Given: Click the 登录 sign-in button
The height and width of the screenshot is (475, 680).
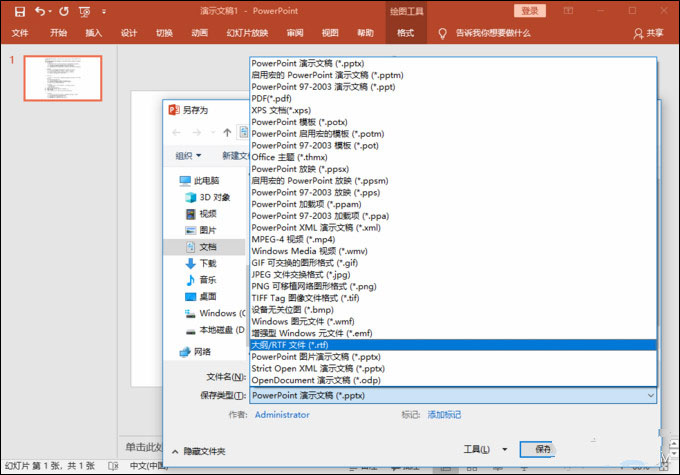Looking at the screenshot, I should [530, 11].
